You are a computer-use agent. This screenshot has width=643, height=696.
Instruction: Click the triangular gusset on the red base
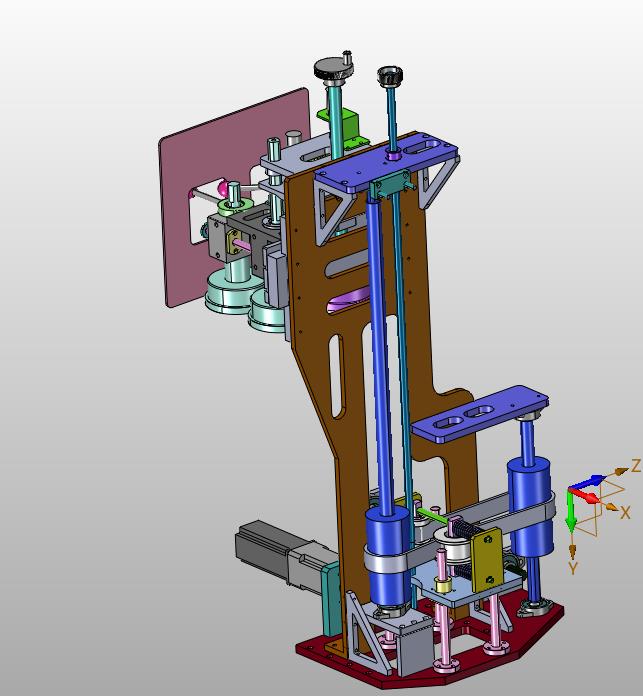[367, 635]
